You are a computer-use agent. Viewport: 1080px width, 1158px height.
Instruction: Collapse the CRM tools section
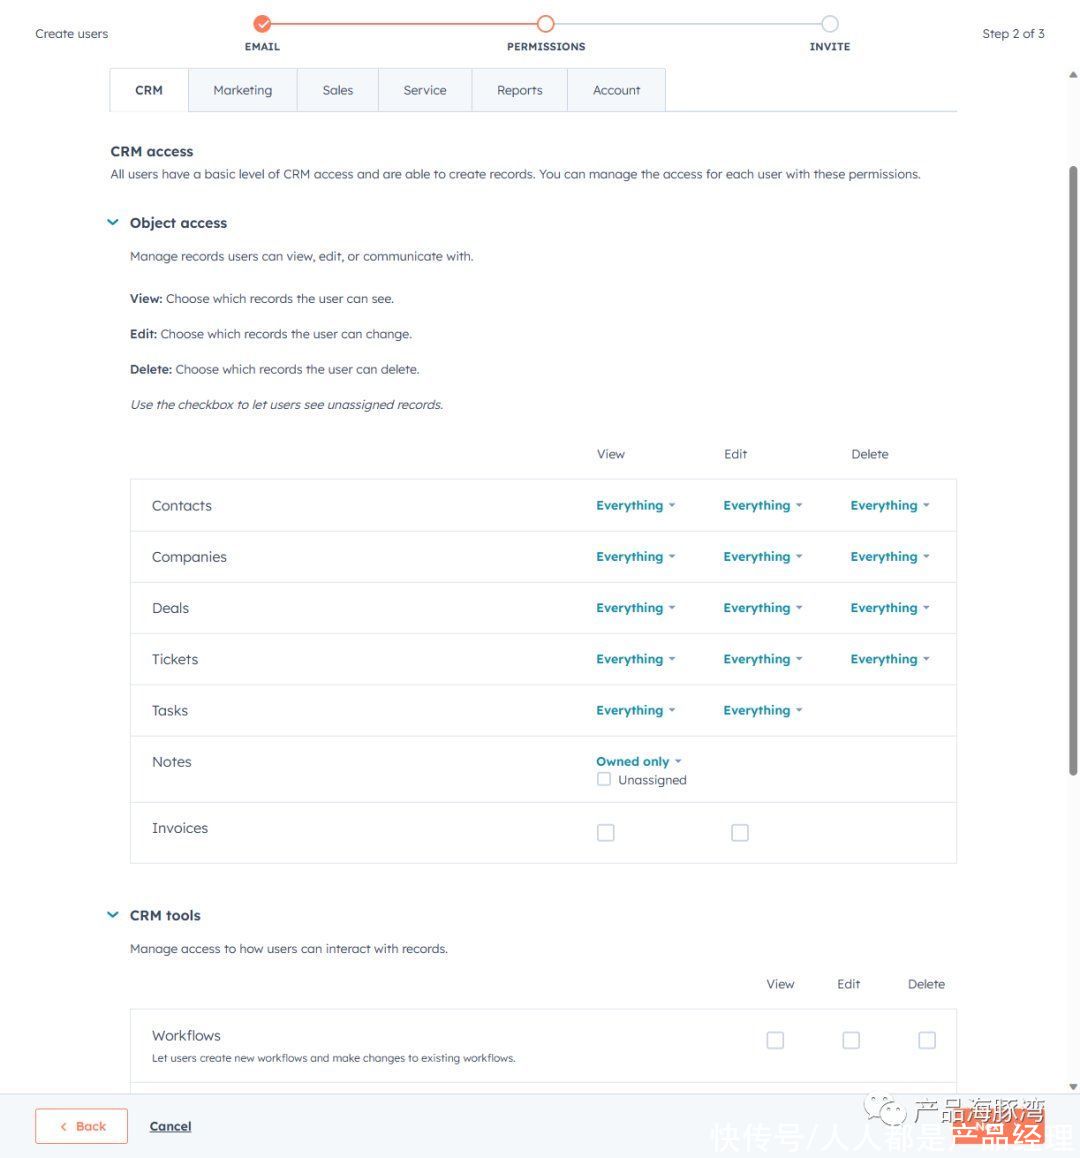pyautogui.click(x=113, y=915)
